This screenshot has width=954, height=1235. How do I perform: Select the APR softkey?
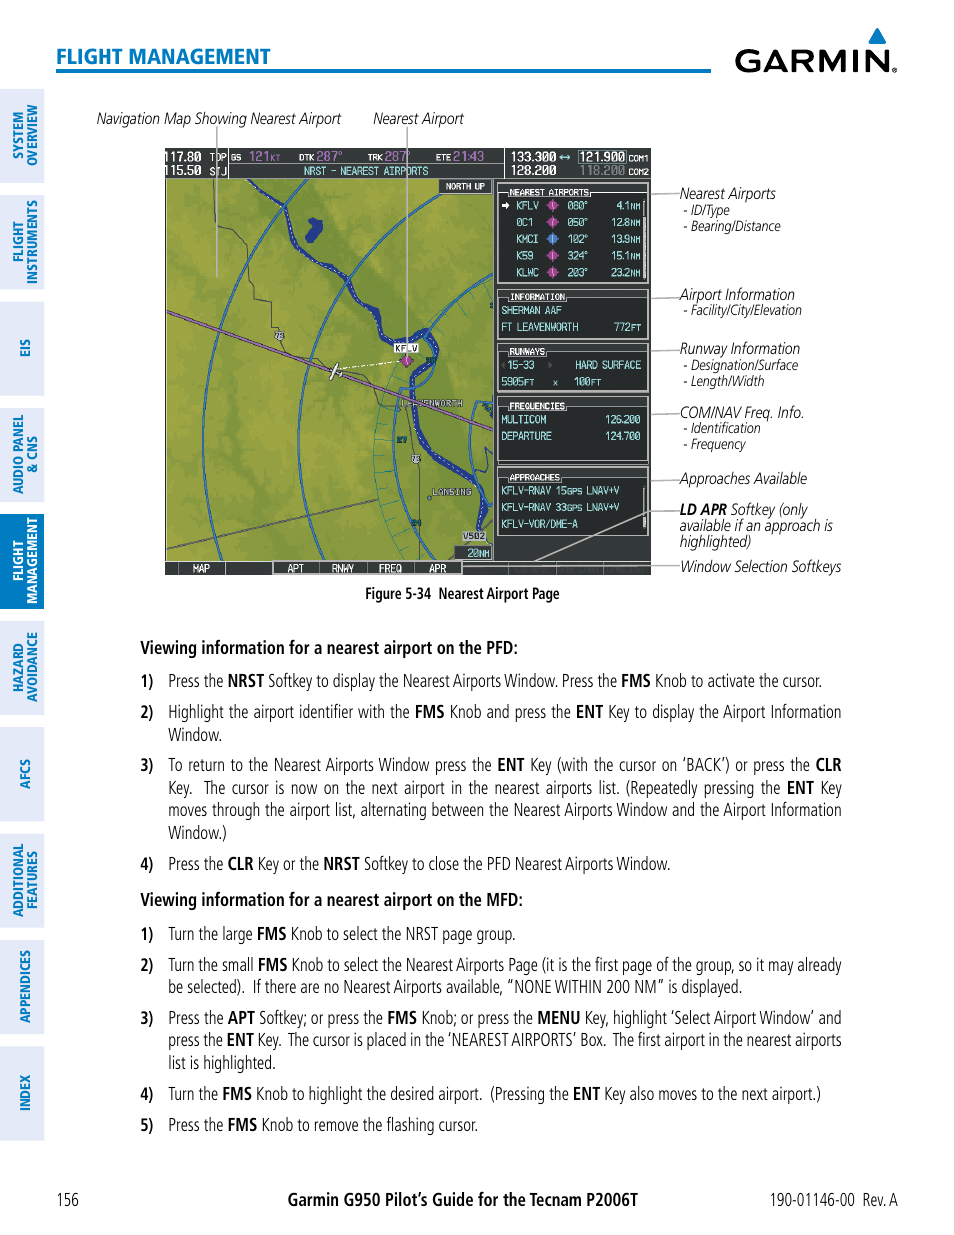click(x=438, y=568)
